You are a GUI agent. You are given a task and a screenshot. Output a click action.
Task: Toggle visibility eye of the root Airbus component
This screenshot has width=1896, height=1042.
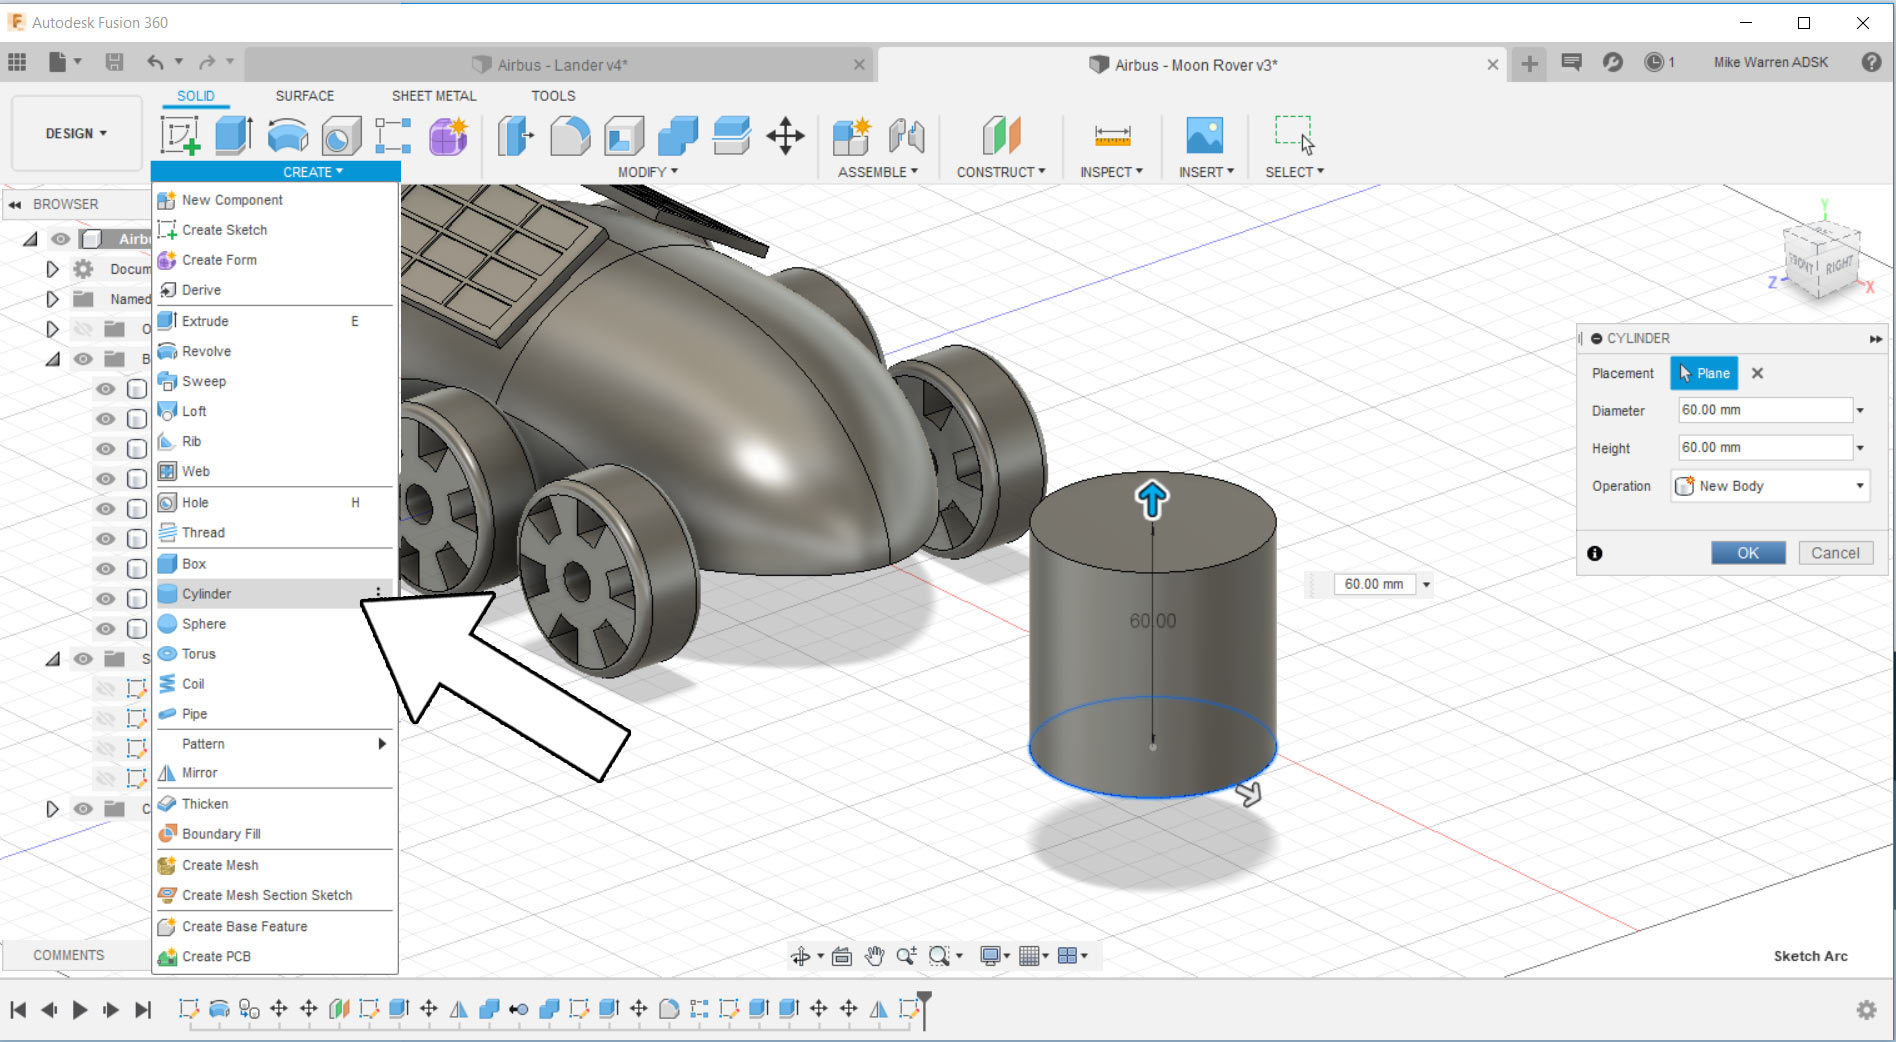click(61, 239)
